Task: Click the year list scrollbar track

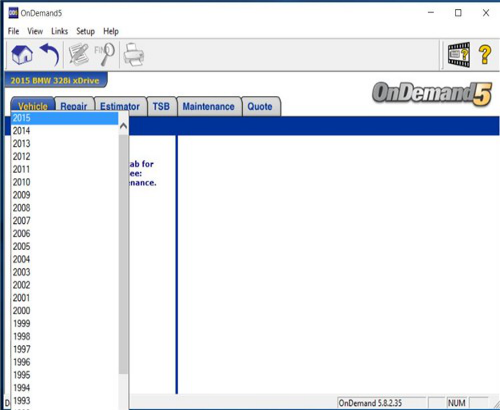Action: [x=123, y=253]
